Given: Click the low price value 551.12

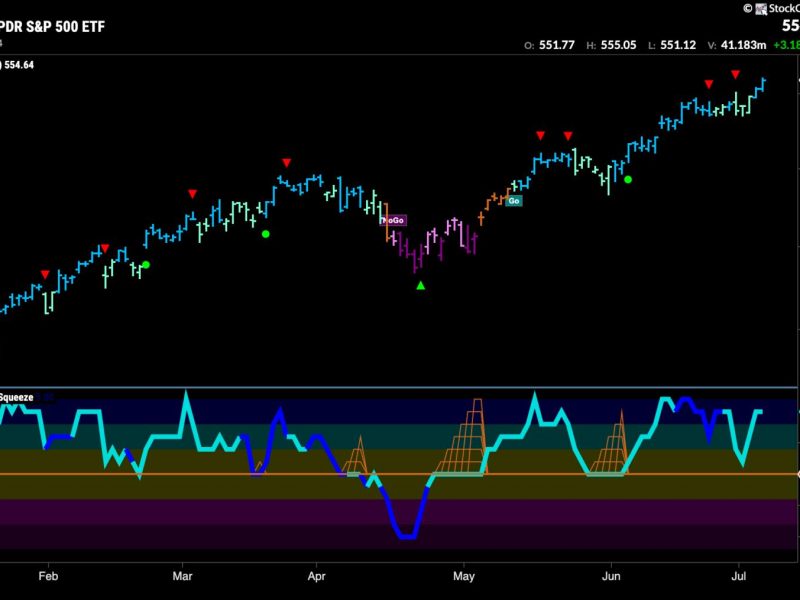Looking at the screenshot, I should coord(678,45).
